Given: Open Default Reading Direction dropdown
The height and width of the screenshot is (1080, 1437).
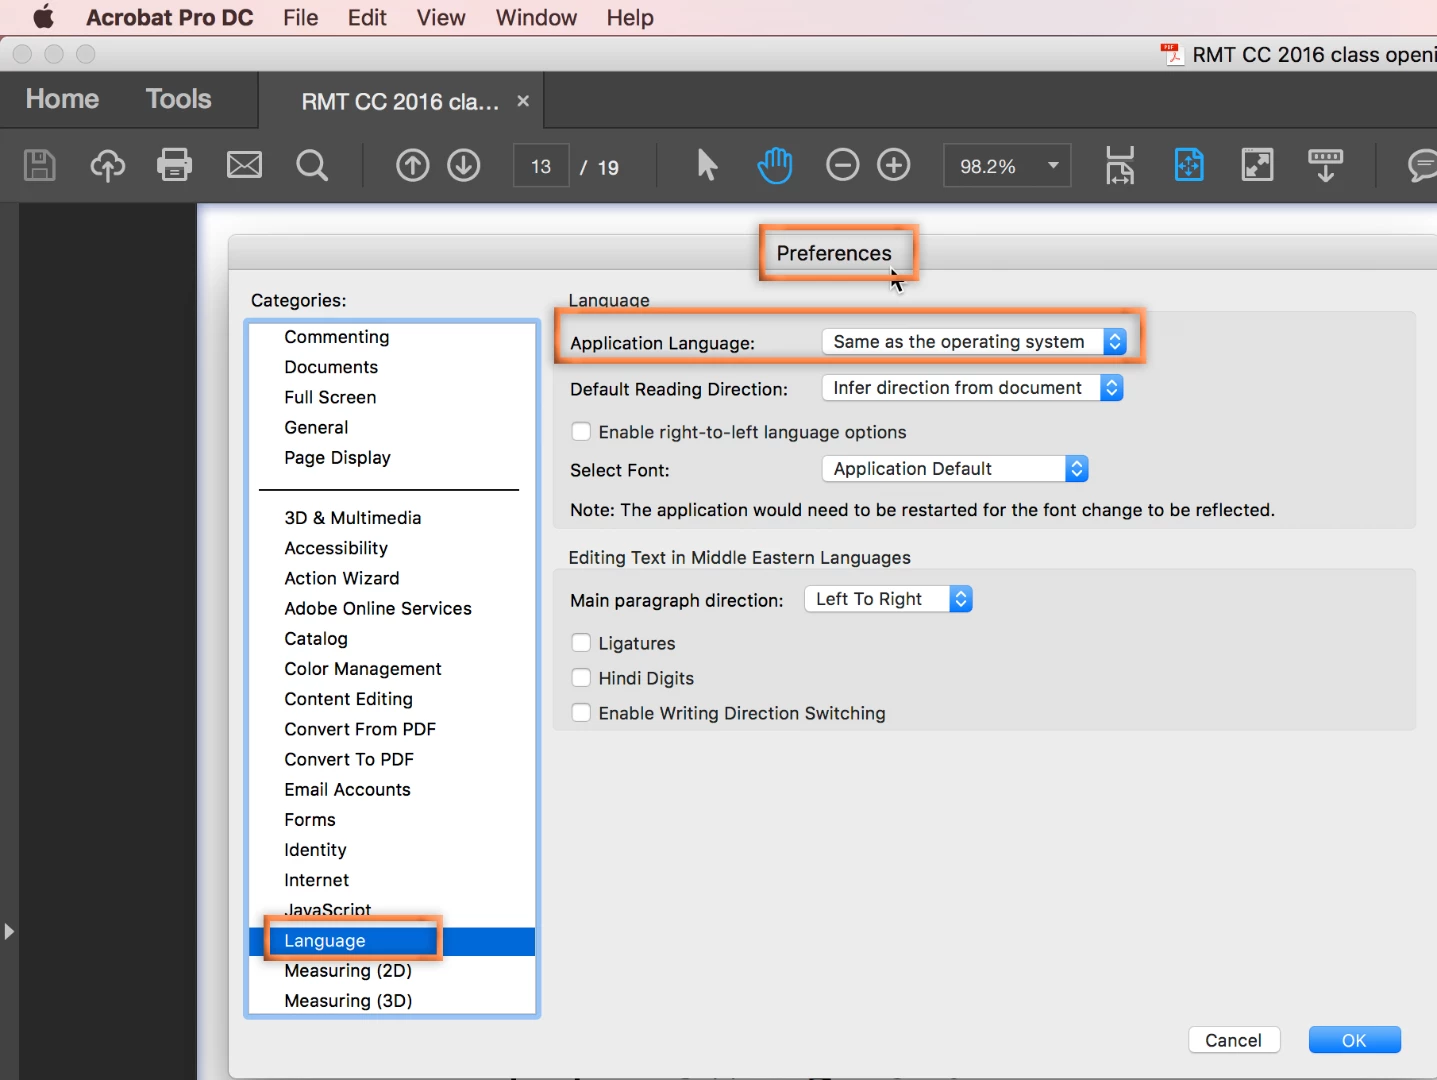Looking at the screenshot, I should pos(972,388).
